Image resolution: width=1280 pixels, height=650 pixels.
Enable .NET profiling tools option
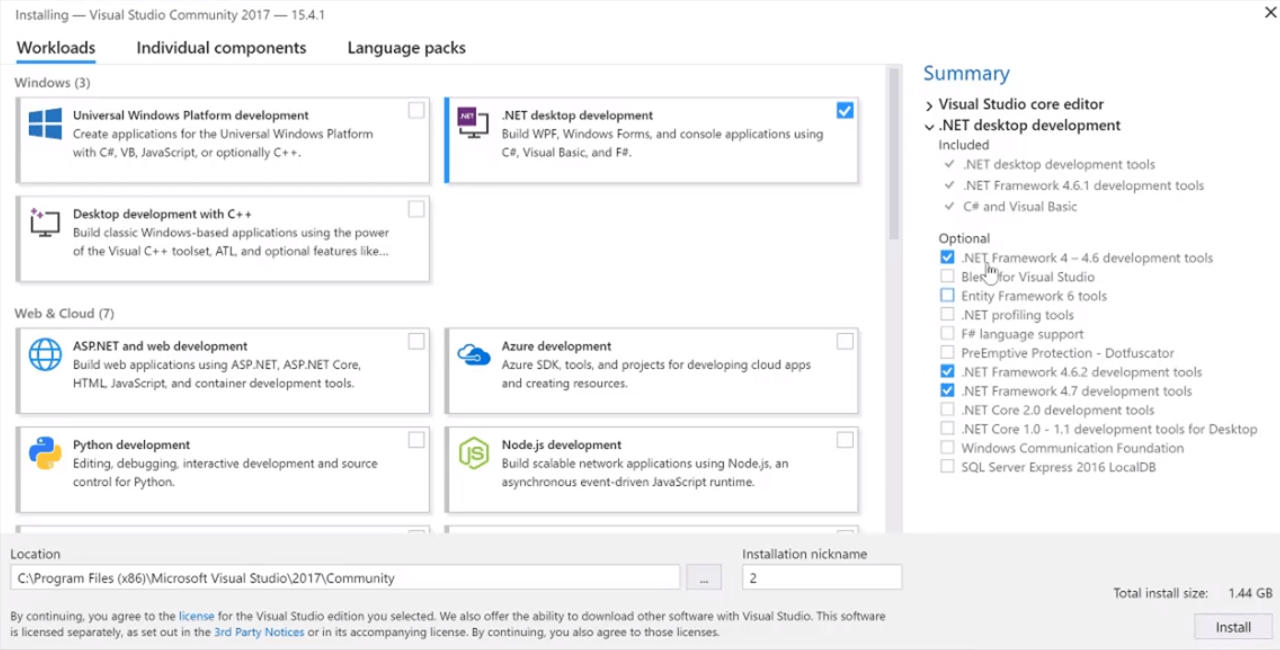point(947,314)
